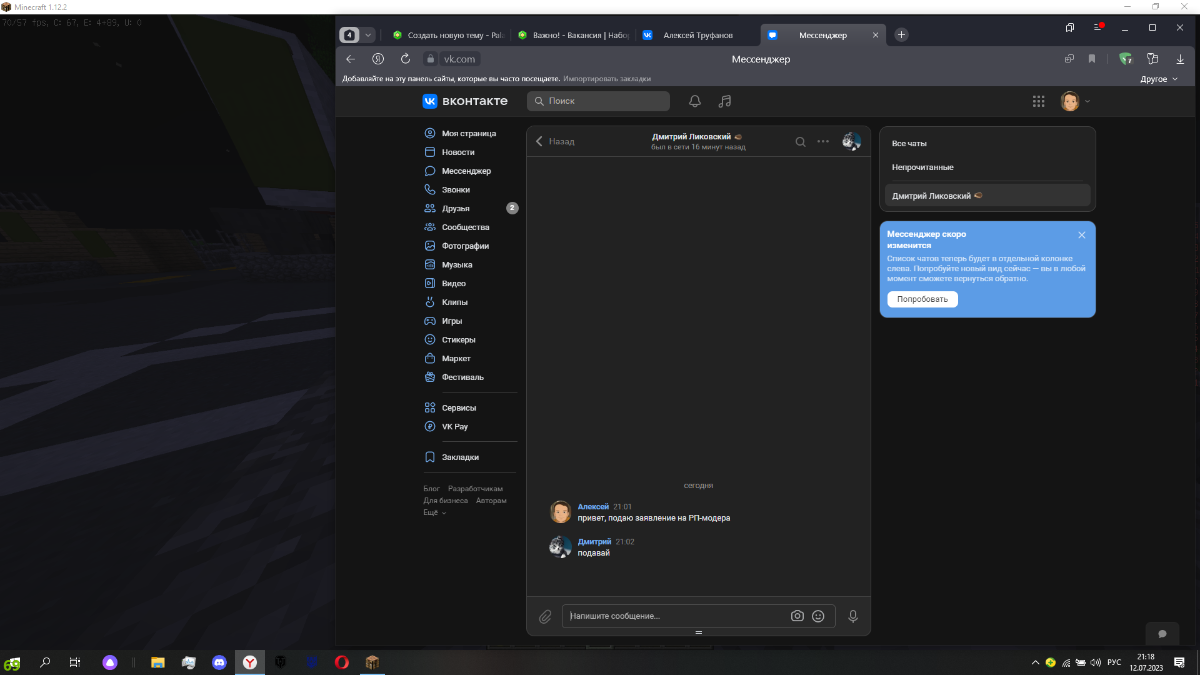
Task: Click the VK Поиск search field
Action: pos(598,101)
